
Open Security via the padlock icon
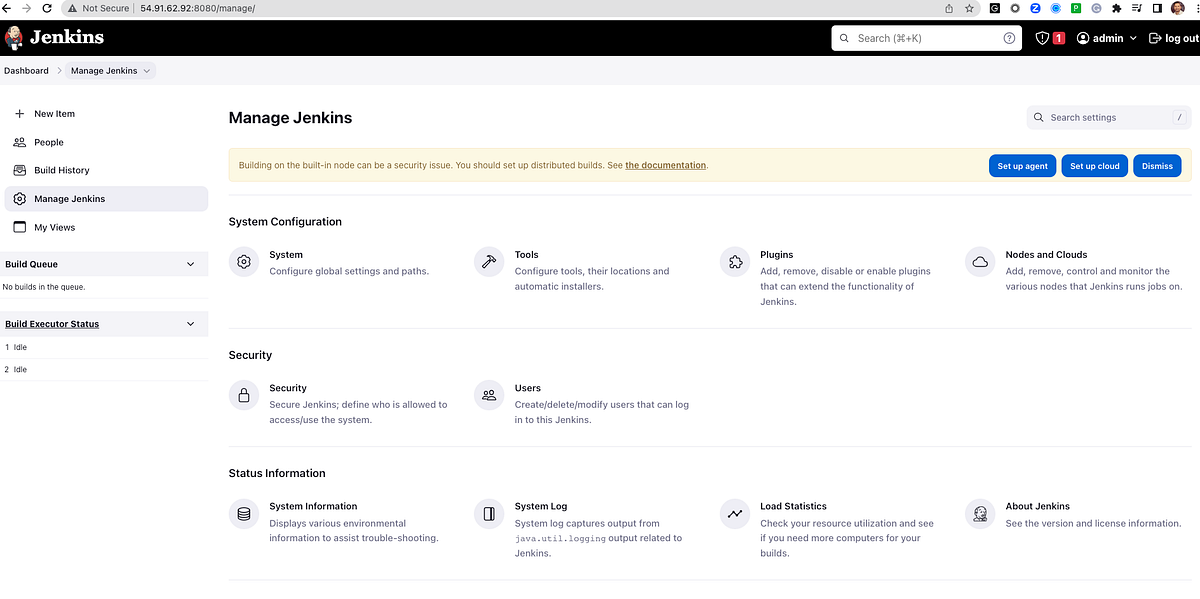click(243, 395)
